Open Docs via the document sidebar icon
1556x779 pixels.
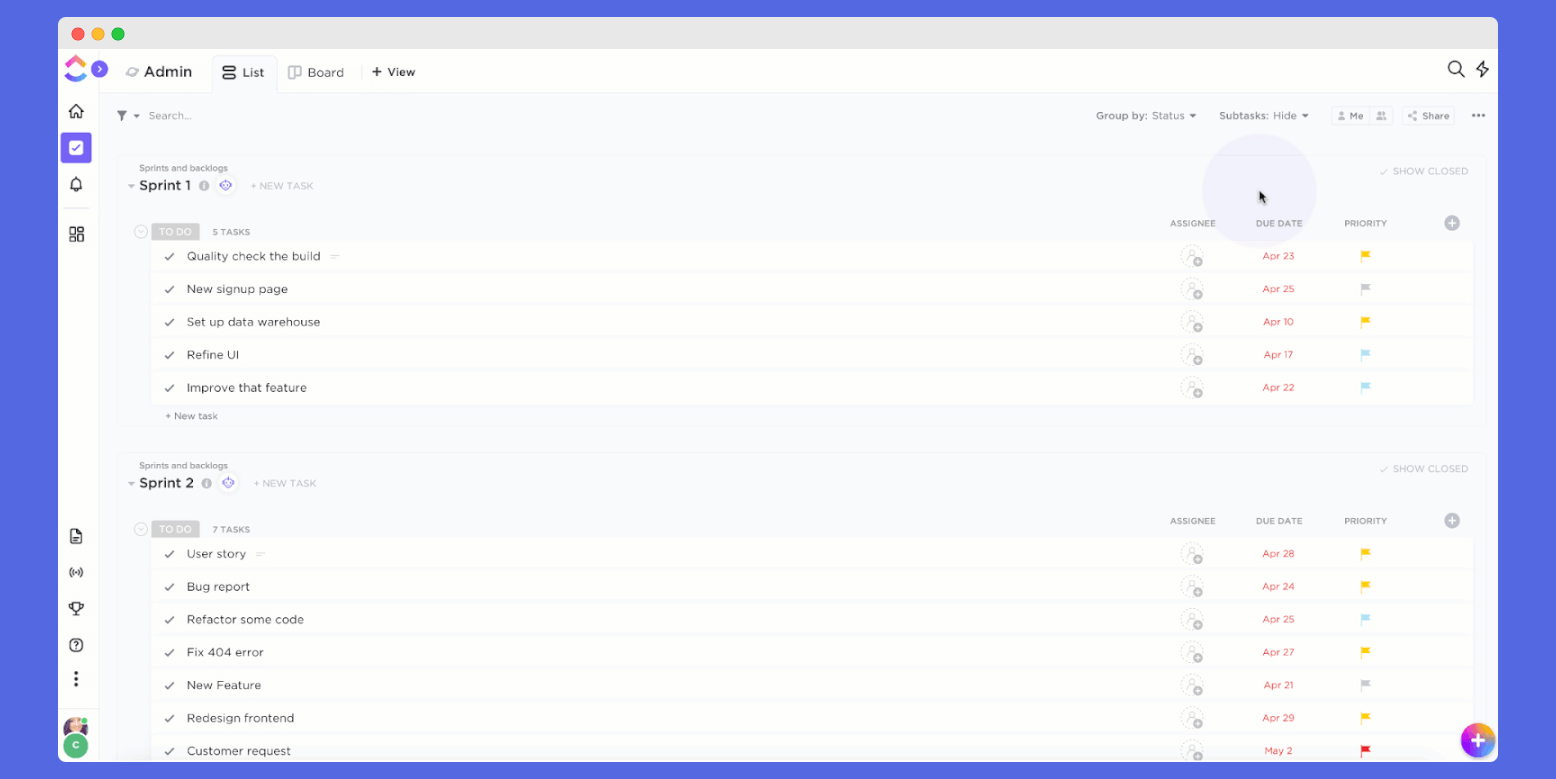[76, 536]
